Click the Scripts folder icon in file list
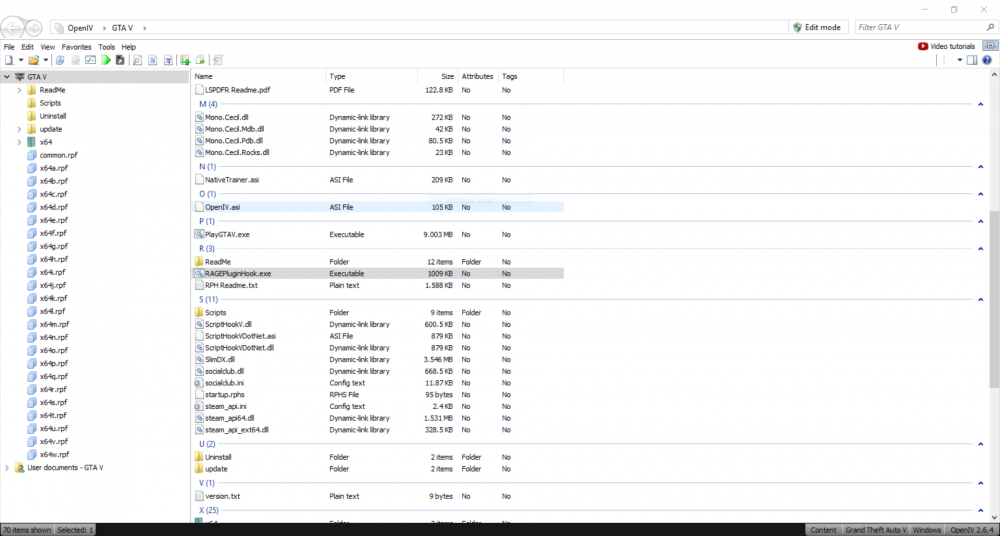Viewport: 1000px width, 536px height. point(198,313)
